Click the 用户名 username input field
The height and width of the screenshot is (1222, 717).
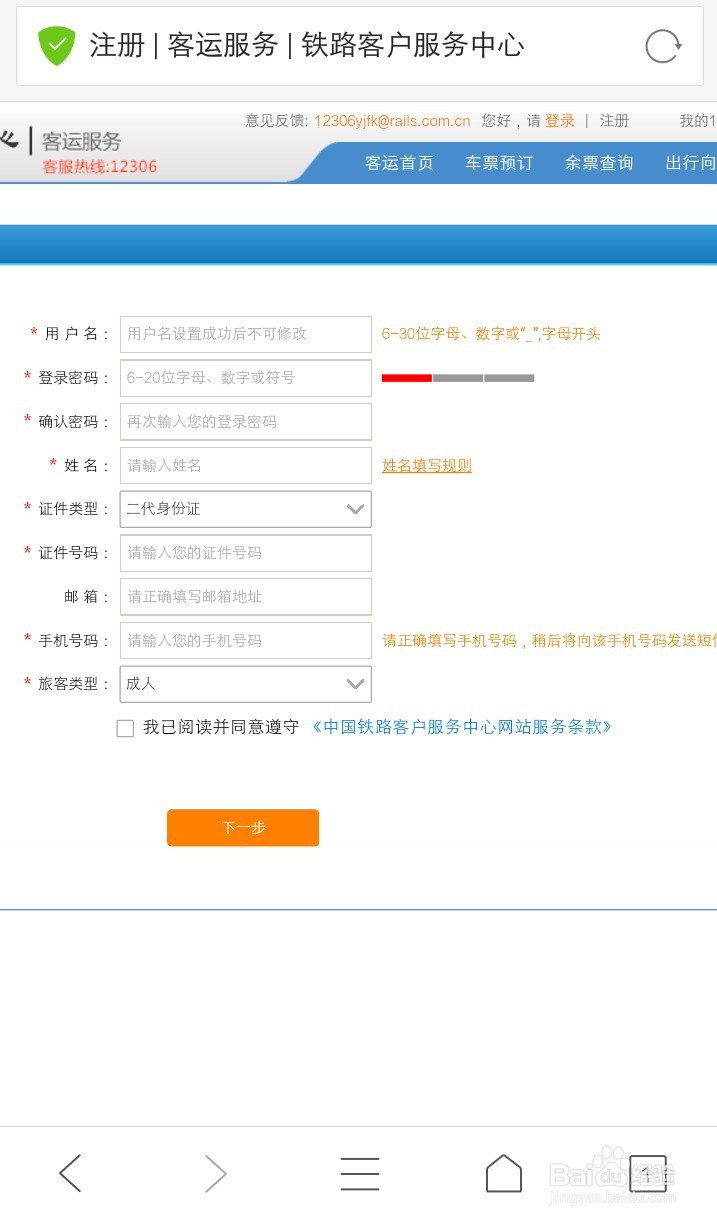coord(245,334)
